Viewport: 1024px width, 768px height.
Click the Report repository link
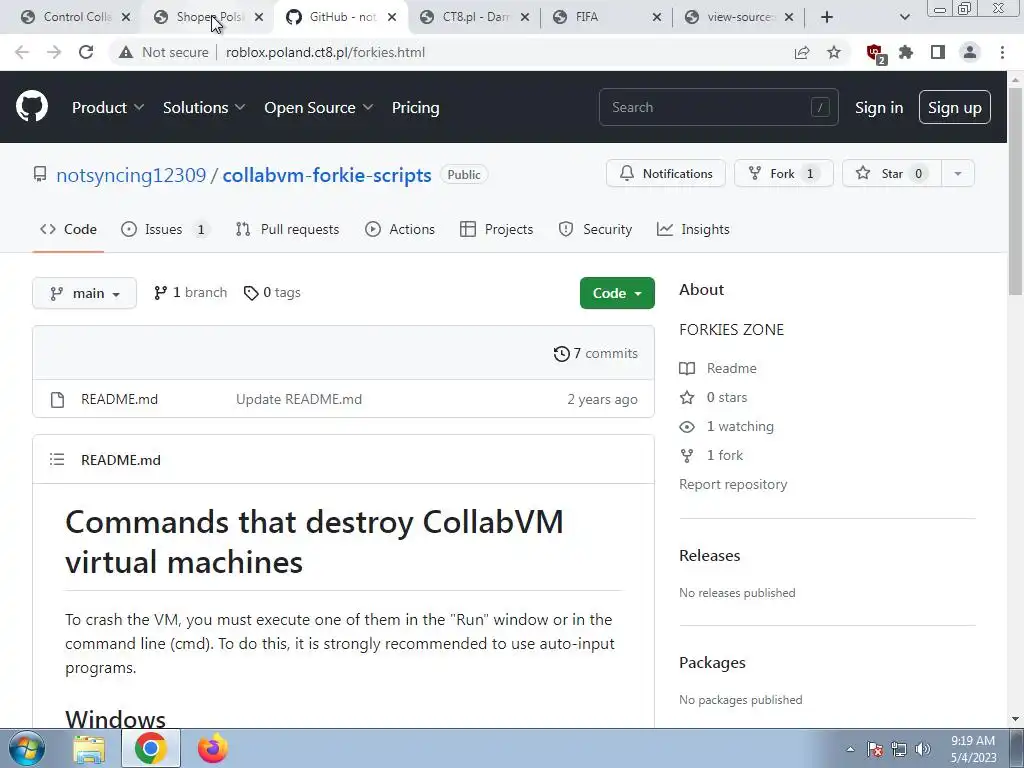[x=733, y=485]
